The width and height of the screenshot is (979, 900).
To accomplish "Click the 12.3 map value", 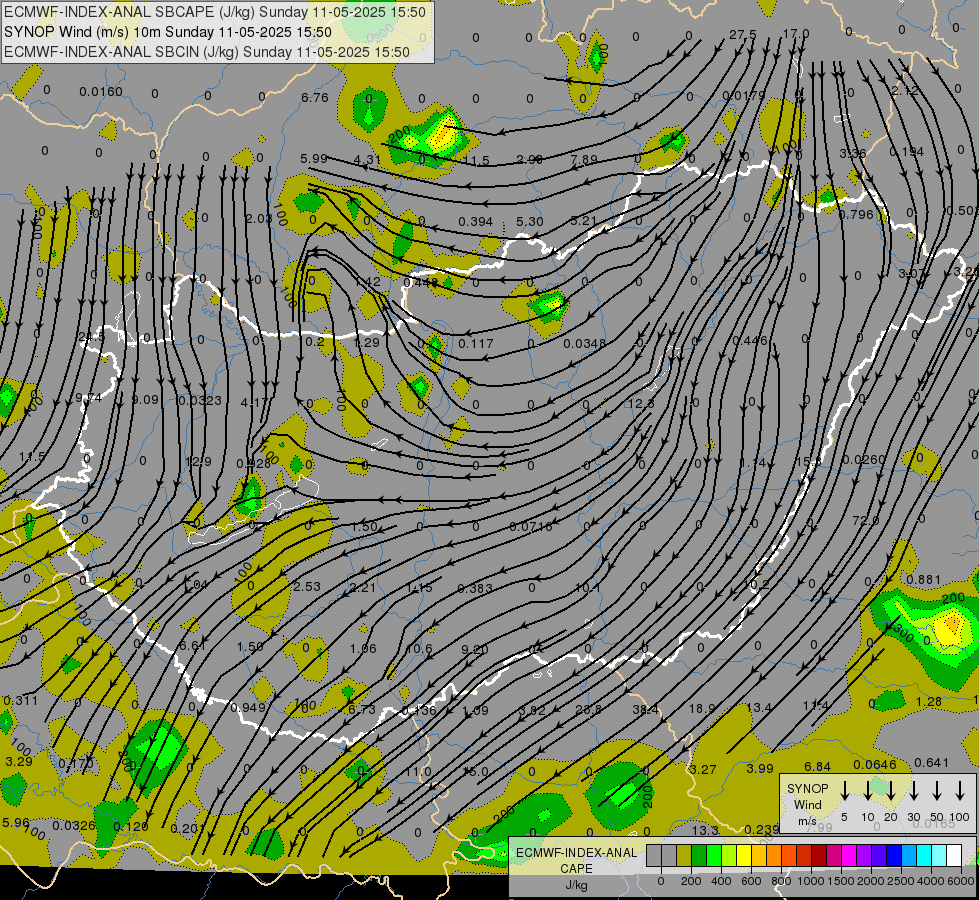I will pyautogui.click(x=641, y=404).
